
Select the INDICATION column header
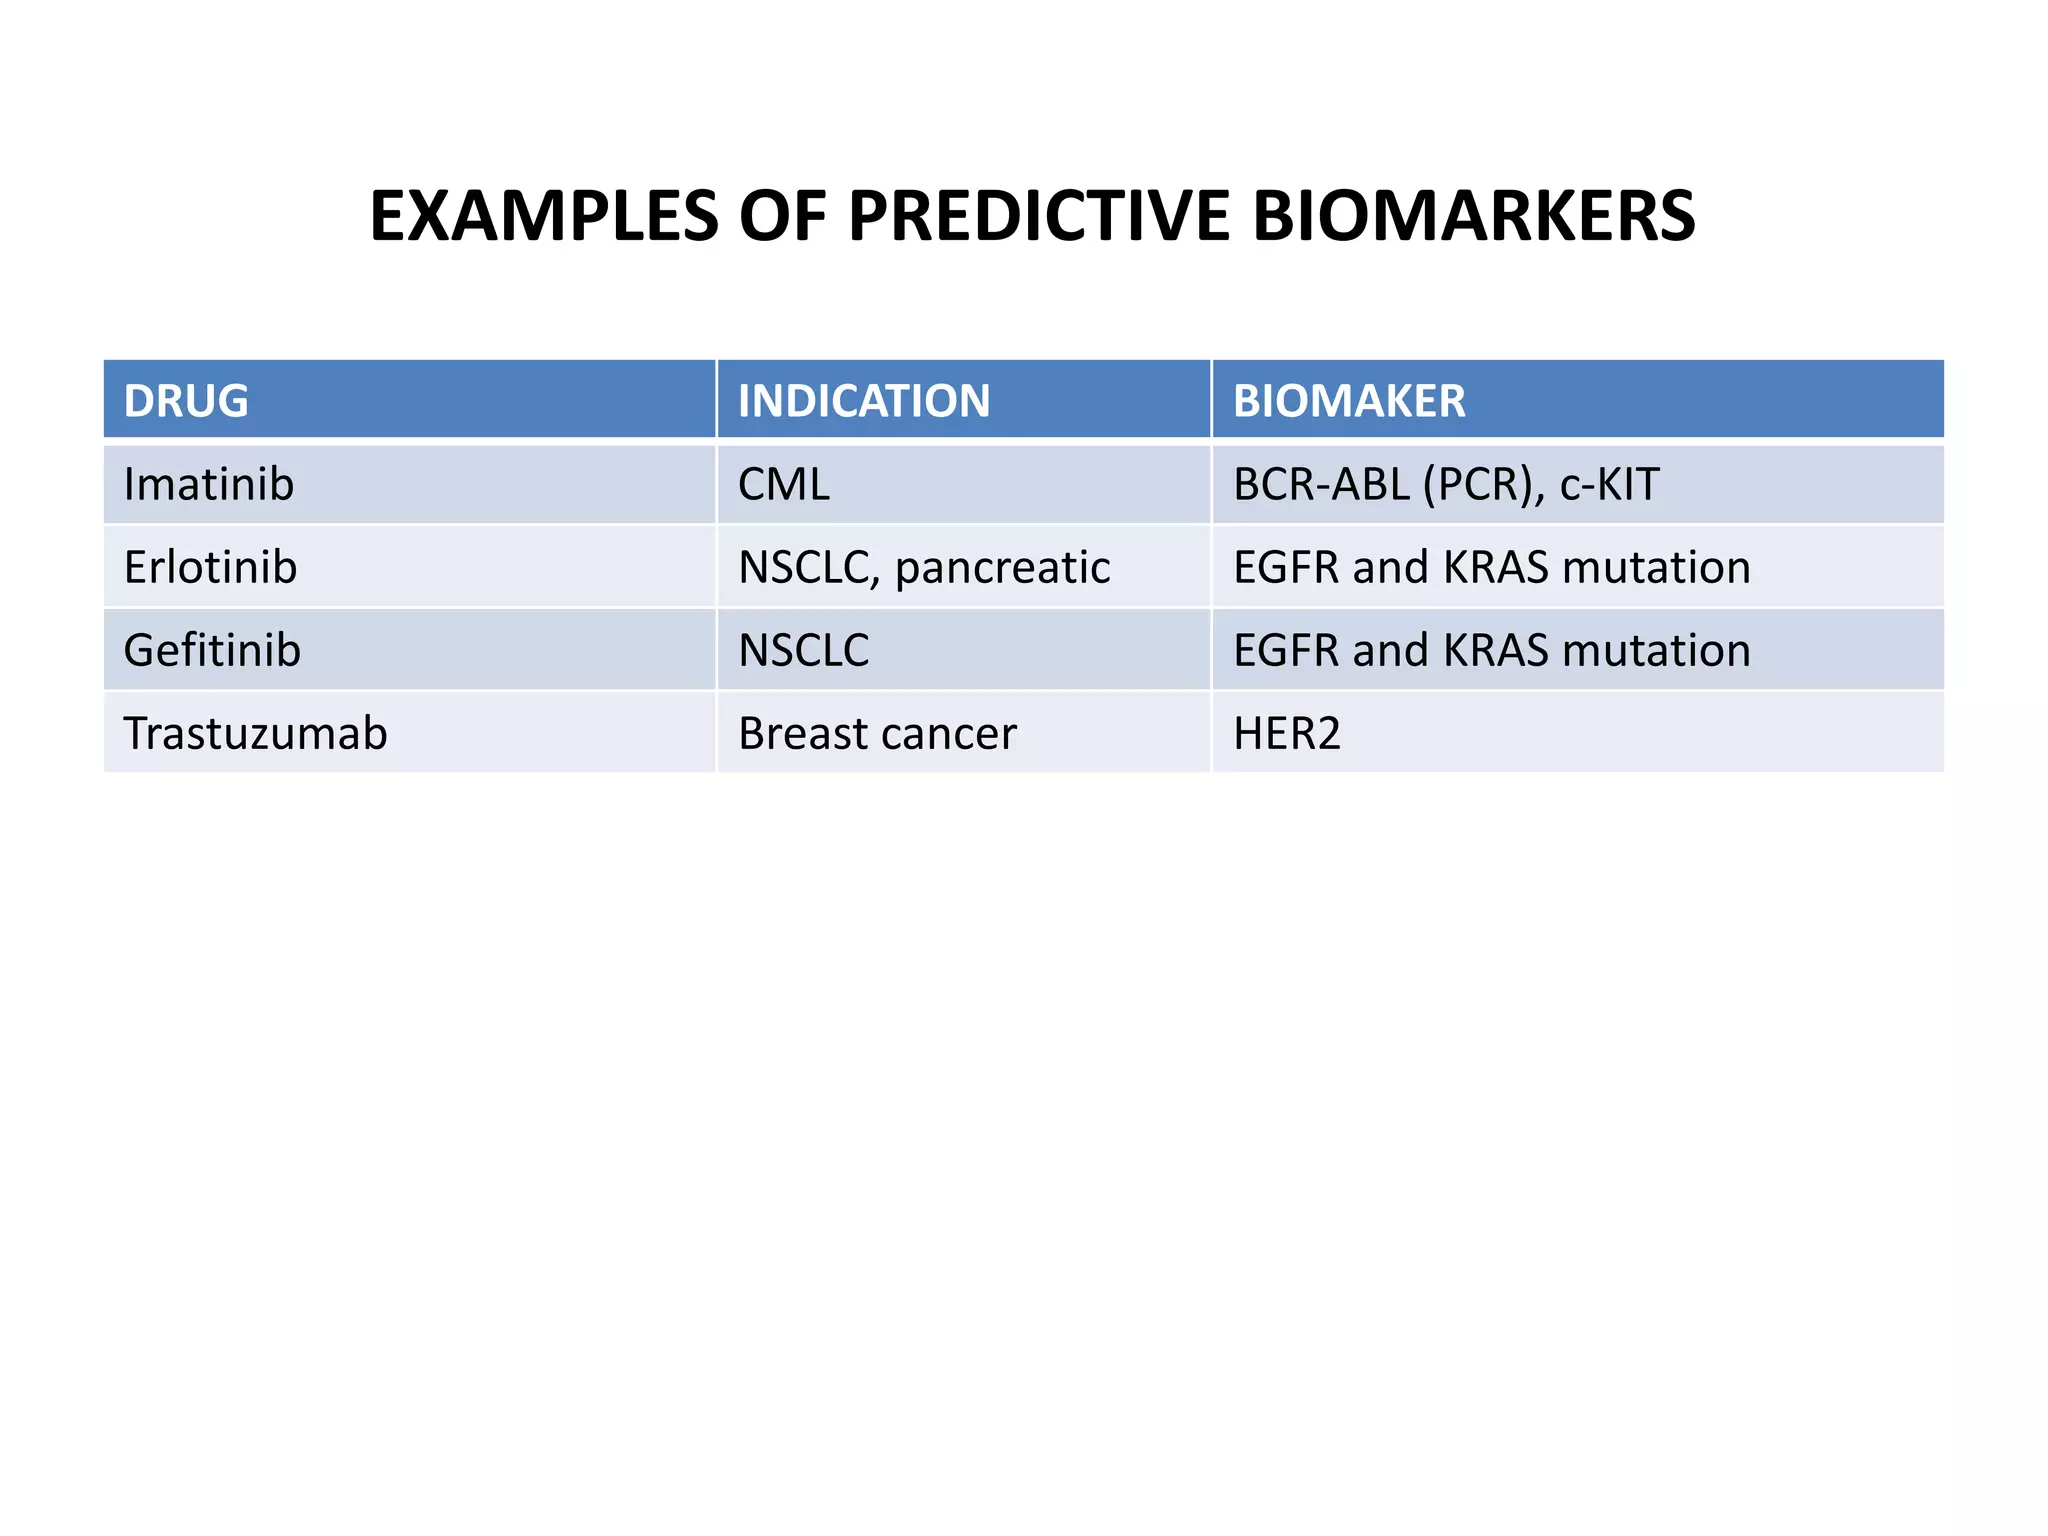tap(863, 401)
